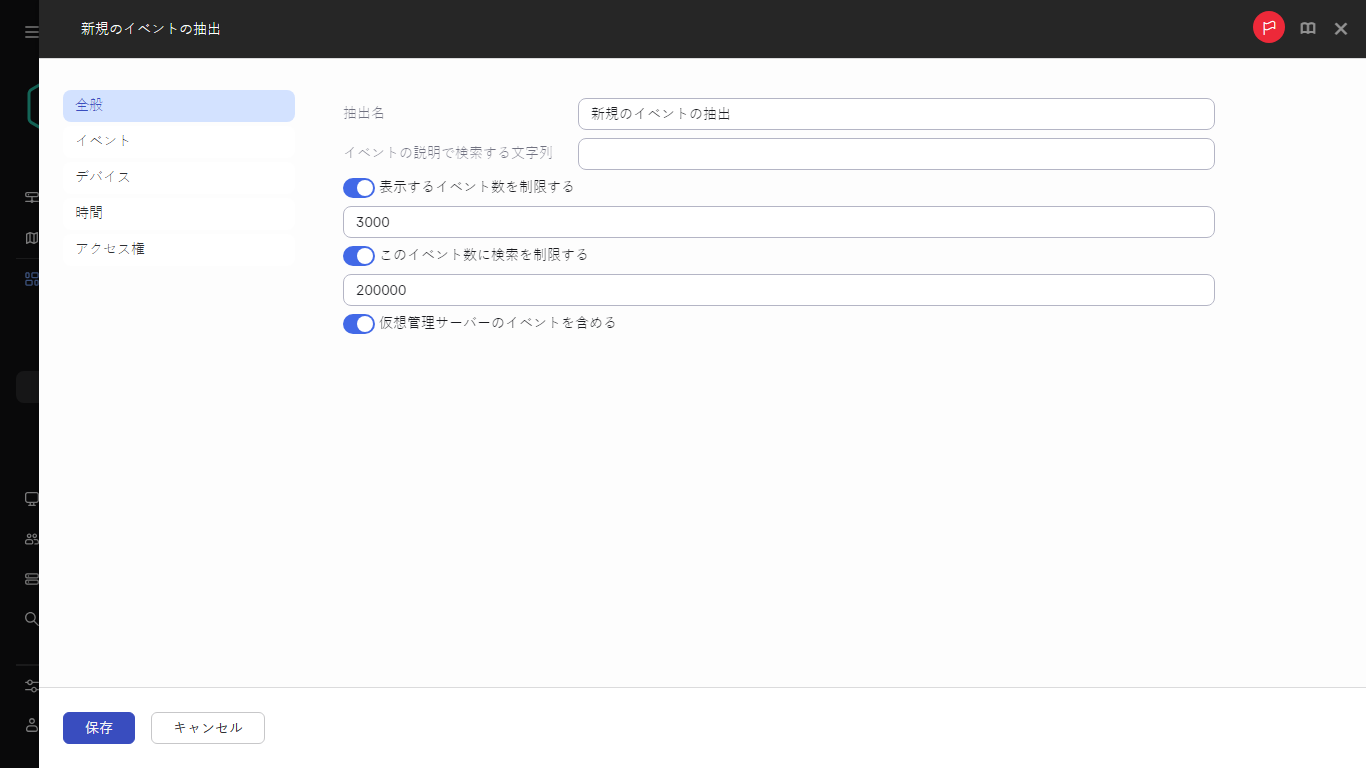This screenshot has height=768, width=1366.
Task: Save changes with the 保存 button
Action: [98, 728]
